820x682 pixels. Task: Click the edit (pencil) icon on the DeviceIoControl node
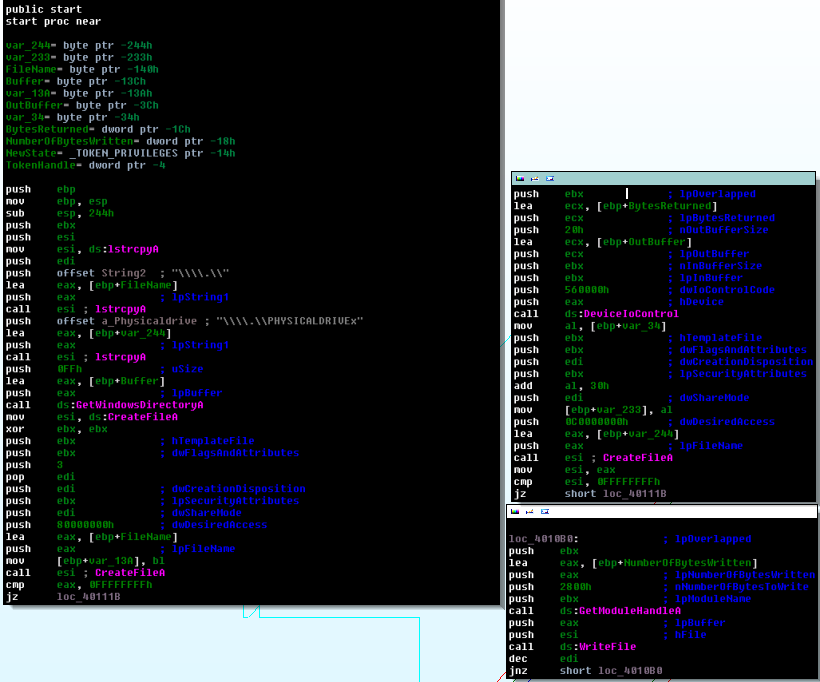point(534,178)
